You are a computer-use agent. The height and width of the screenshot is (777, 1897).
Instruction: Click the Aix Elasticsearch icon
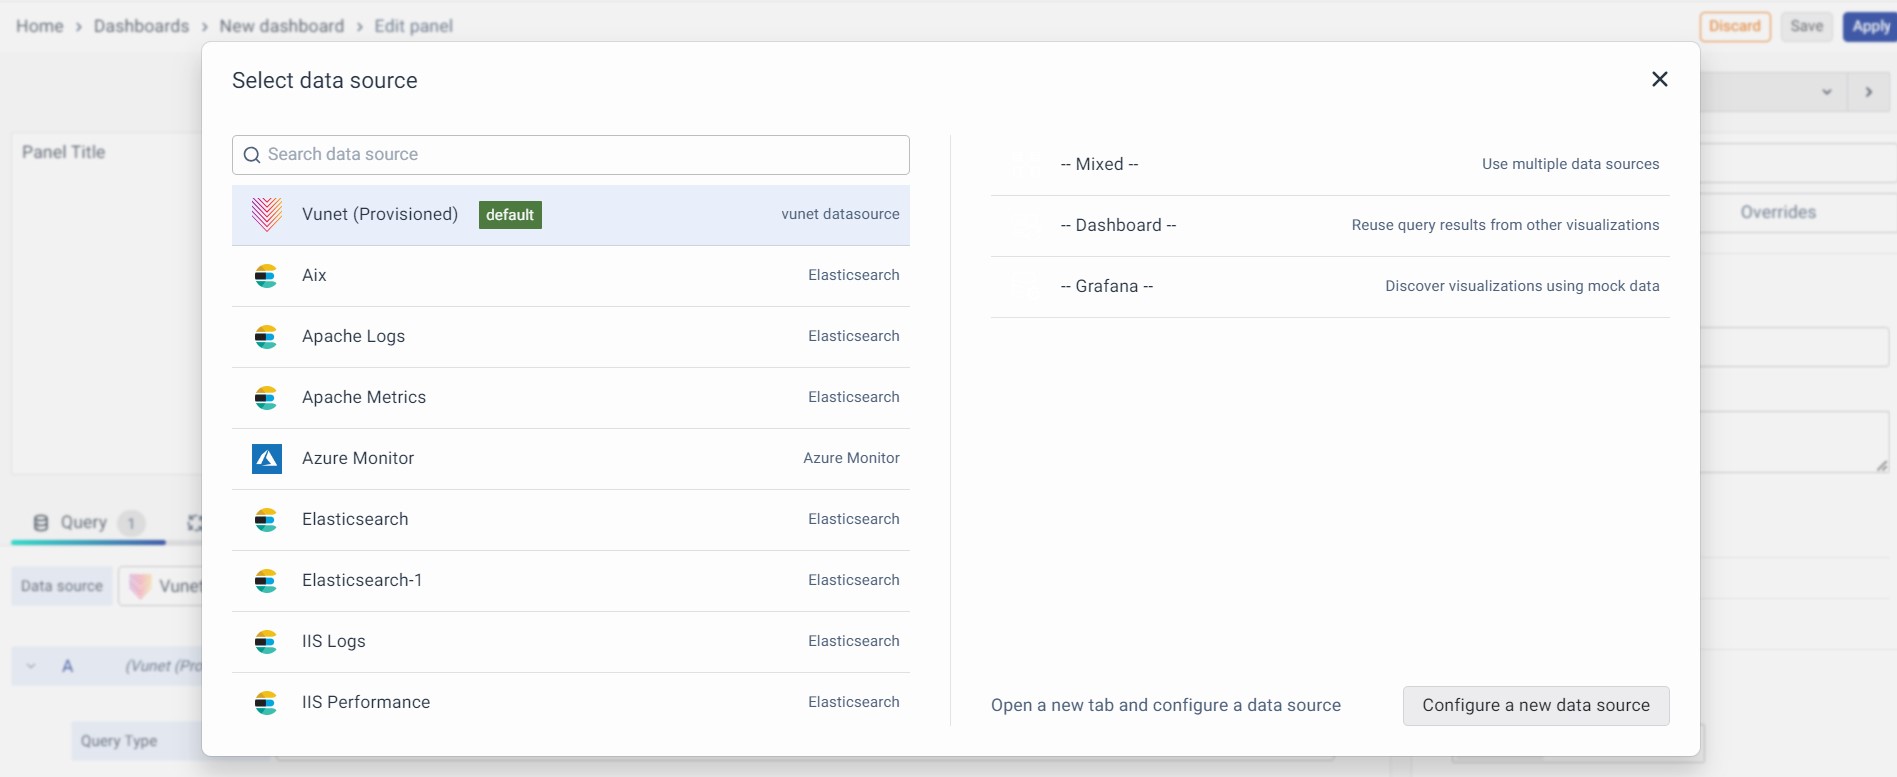point(266,276)
